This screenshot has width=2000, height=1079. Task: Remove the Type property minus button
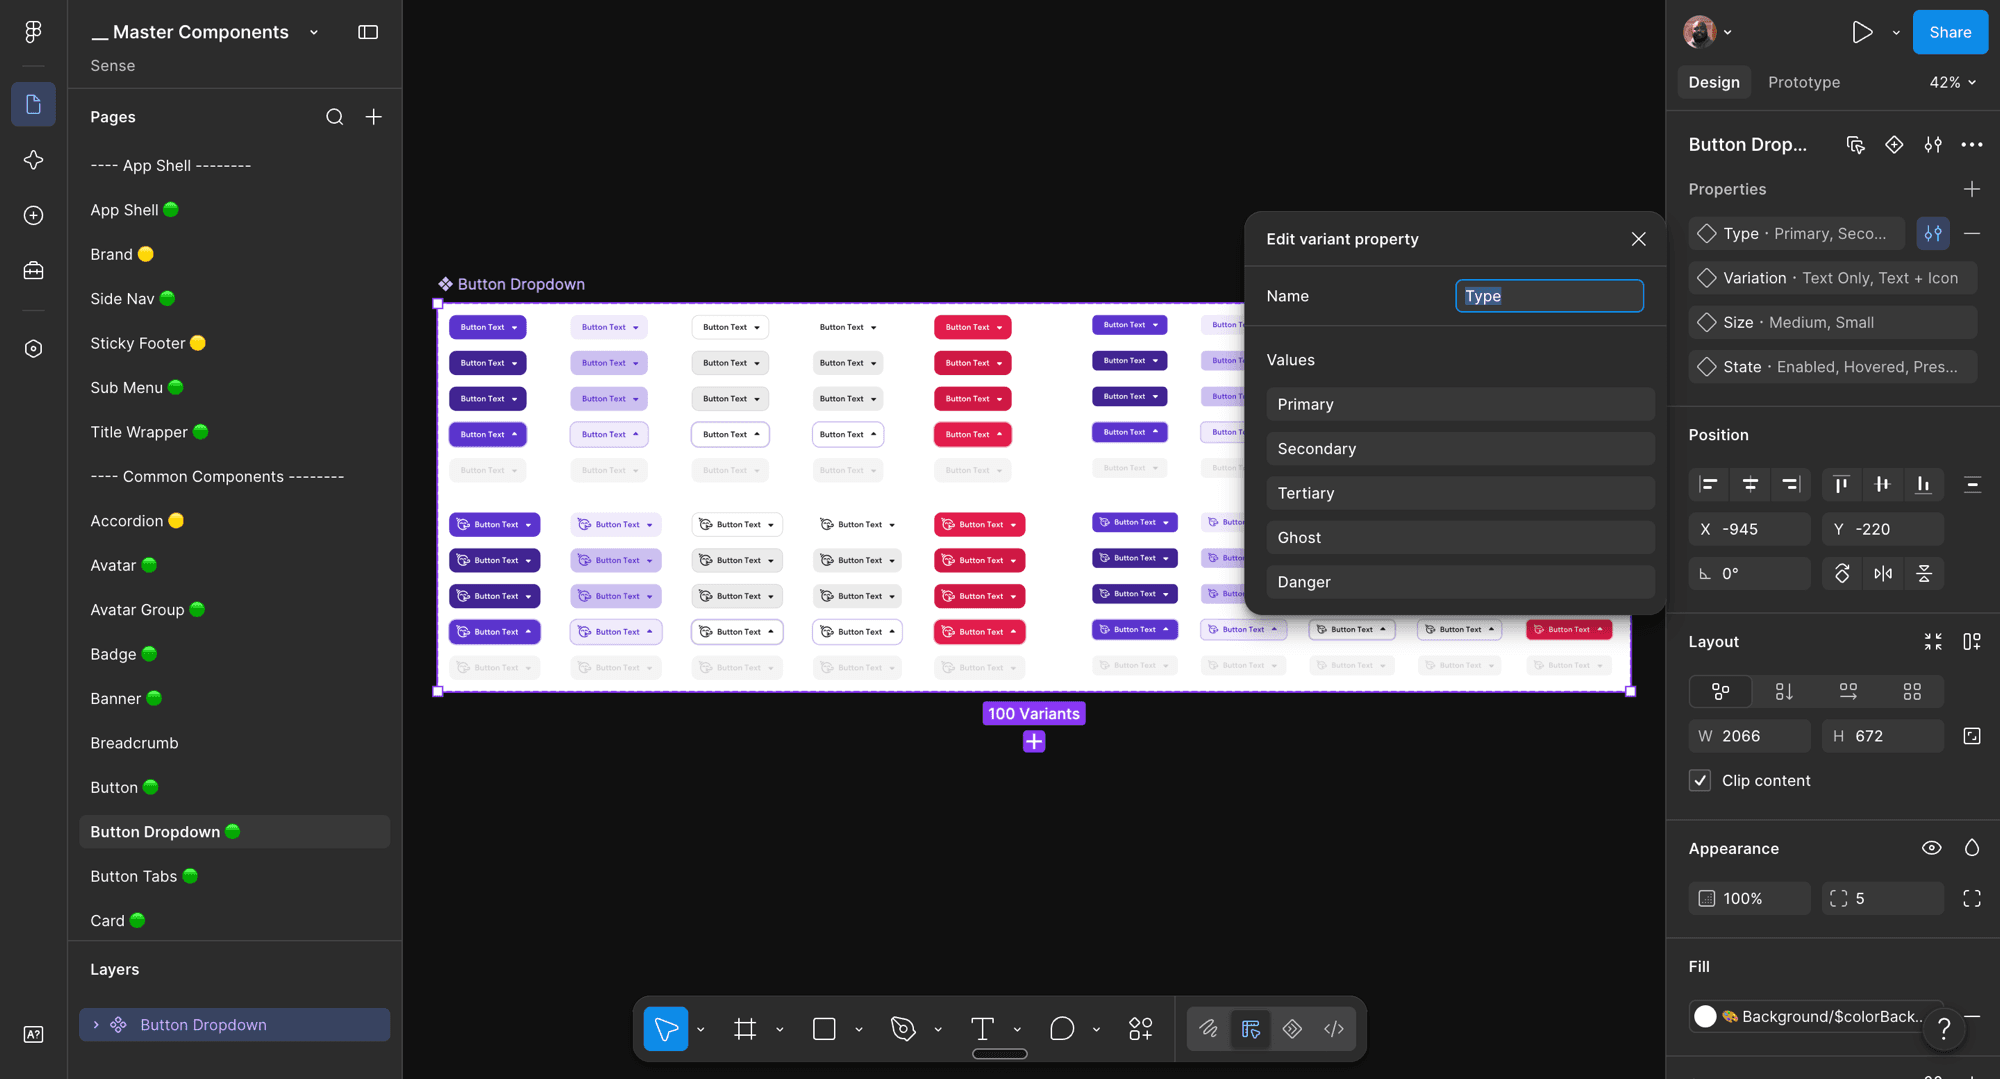point(1972,234)
